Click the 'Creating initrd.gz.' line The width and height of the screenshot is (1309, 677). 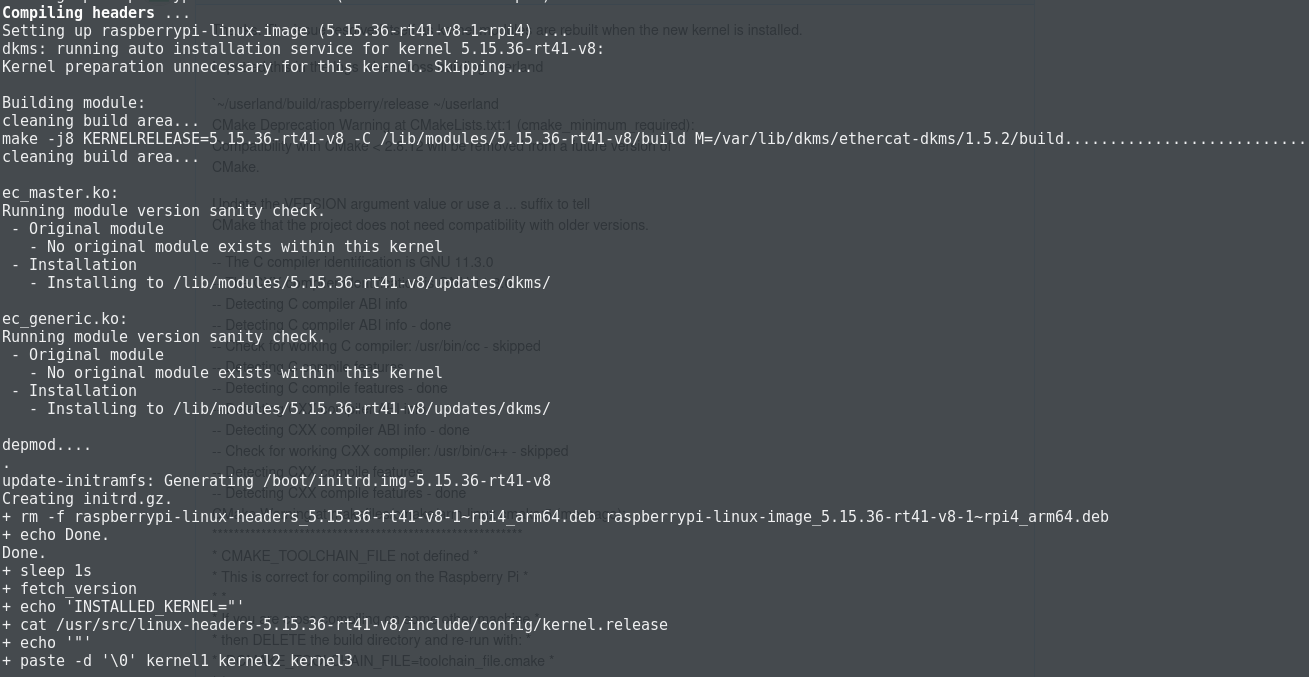click(87, 499)
